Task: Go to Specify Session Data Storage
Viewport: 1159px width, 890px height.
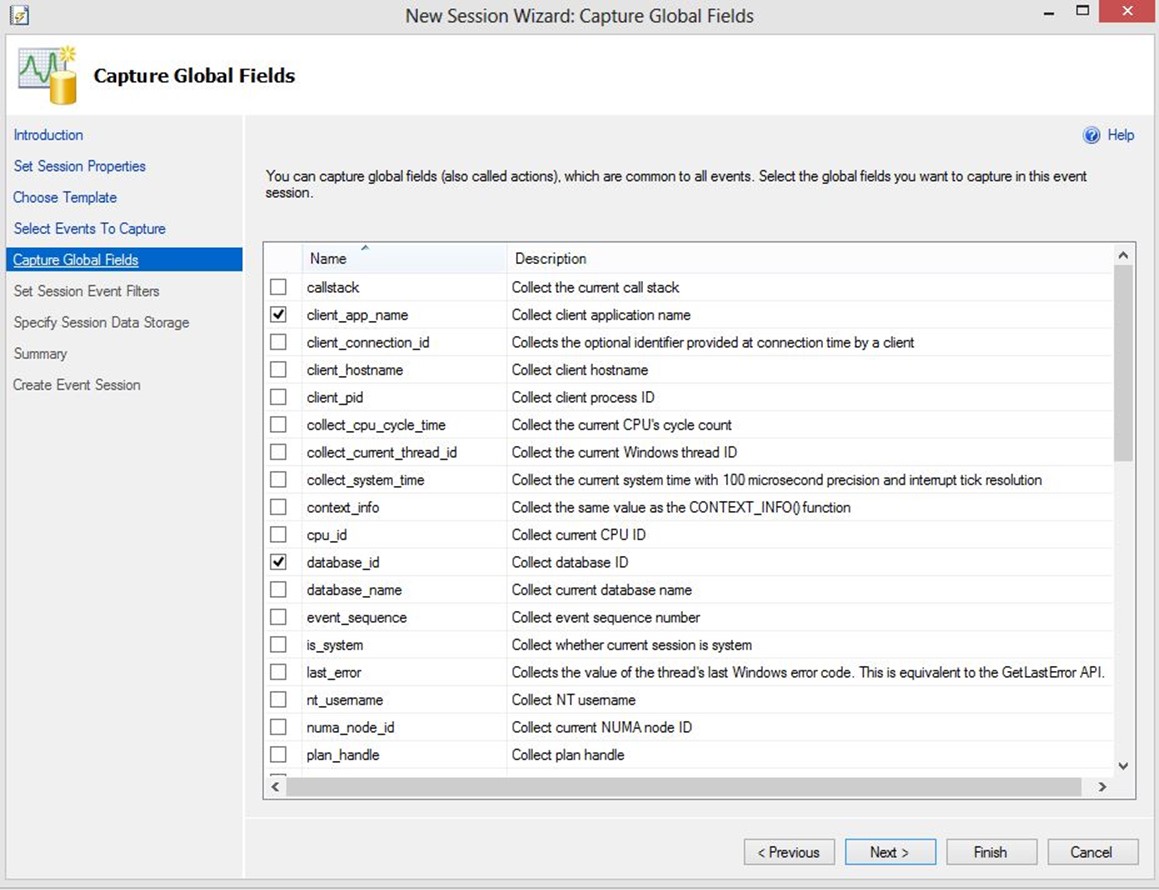Action: click(x=101, y=322)
